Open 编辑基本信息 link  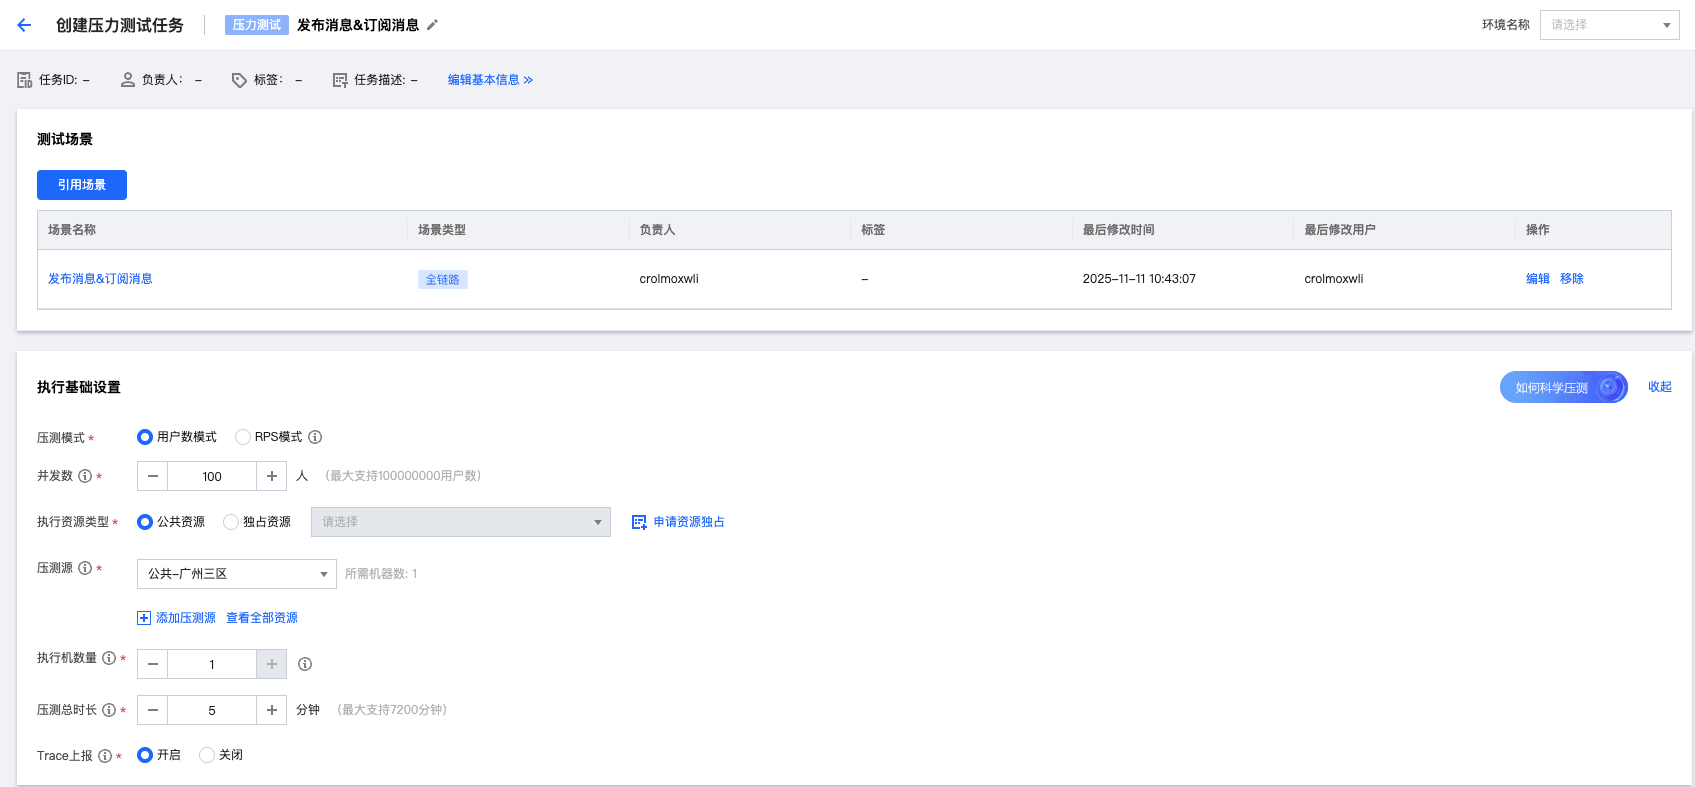pyautogui.click(x=490, y=80)
